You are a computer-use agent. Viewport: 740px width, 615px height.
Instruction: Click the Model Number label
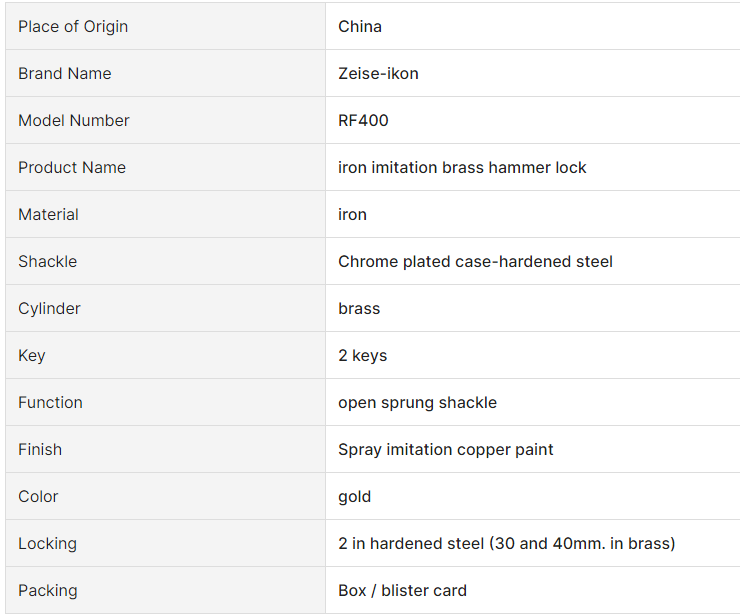pyautogui.click(x=74, y=120)
